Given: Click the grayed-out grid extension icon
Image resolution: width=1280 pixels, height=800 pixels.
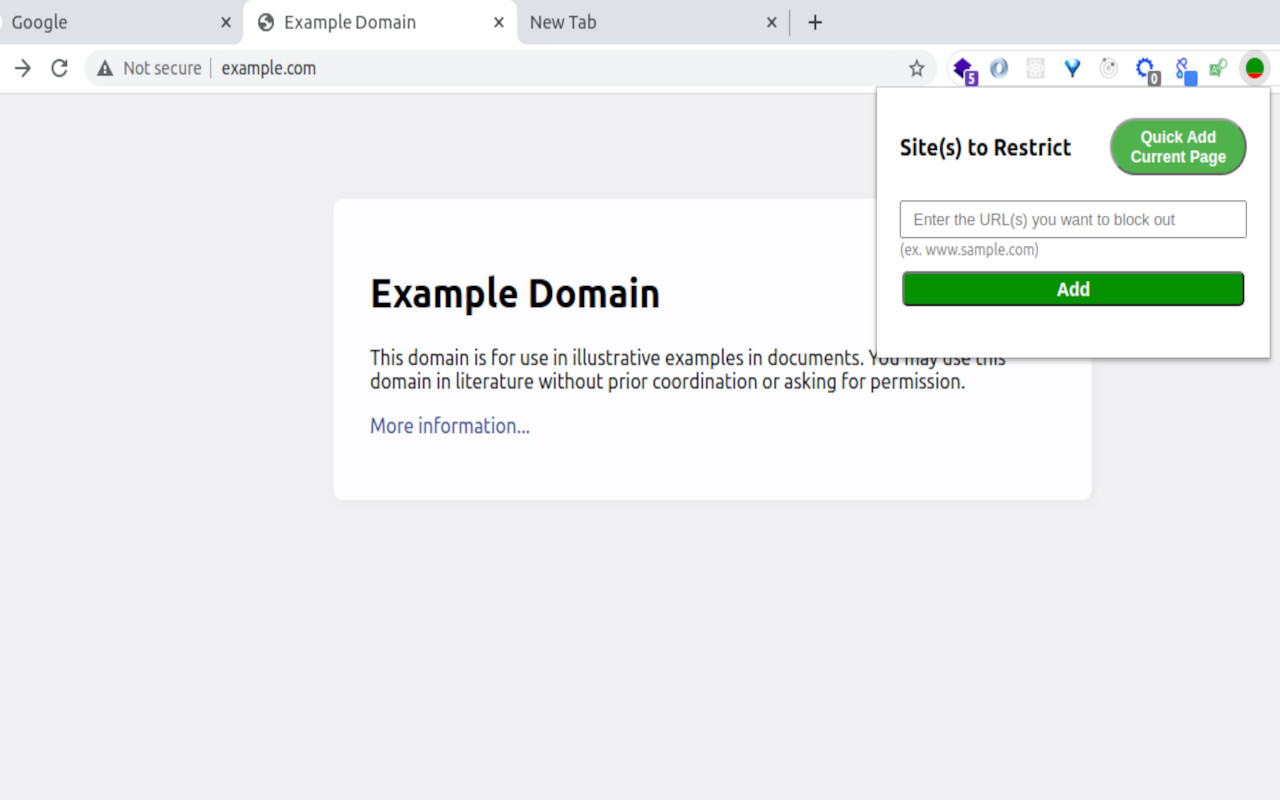Looking at the screenshot, I should tap(1035, 68).
